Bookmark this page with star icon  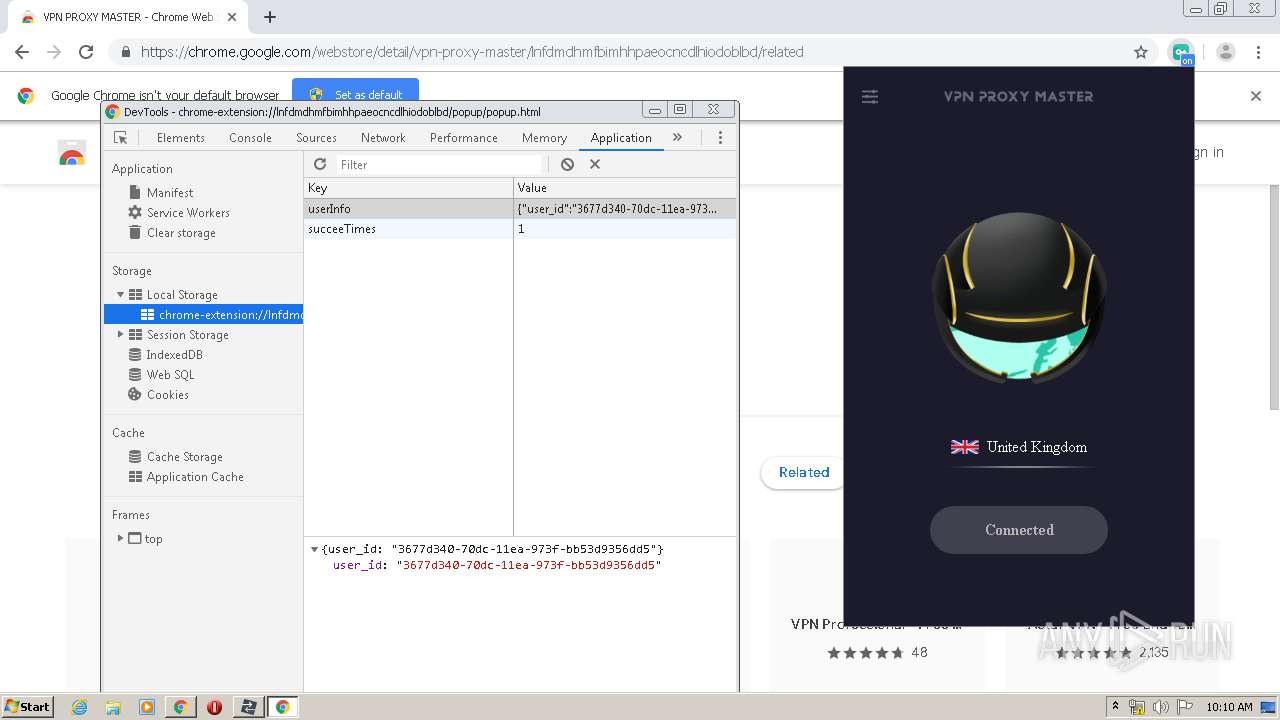(1141, 52)
